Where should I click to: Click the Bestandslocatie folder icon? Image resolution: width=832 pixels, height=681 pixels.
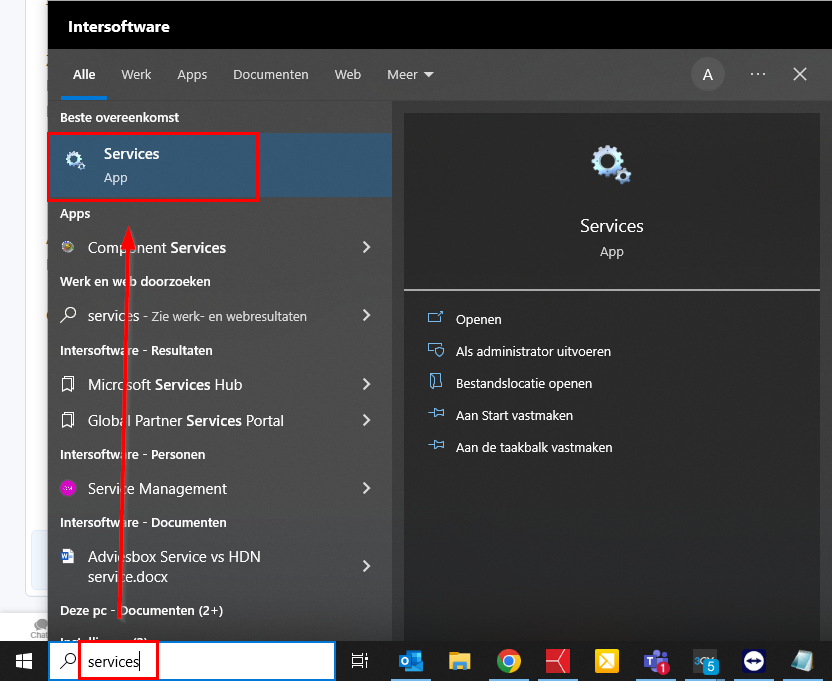point(436,381)
